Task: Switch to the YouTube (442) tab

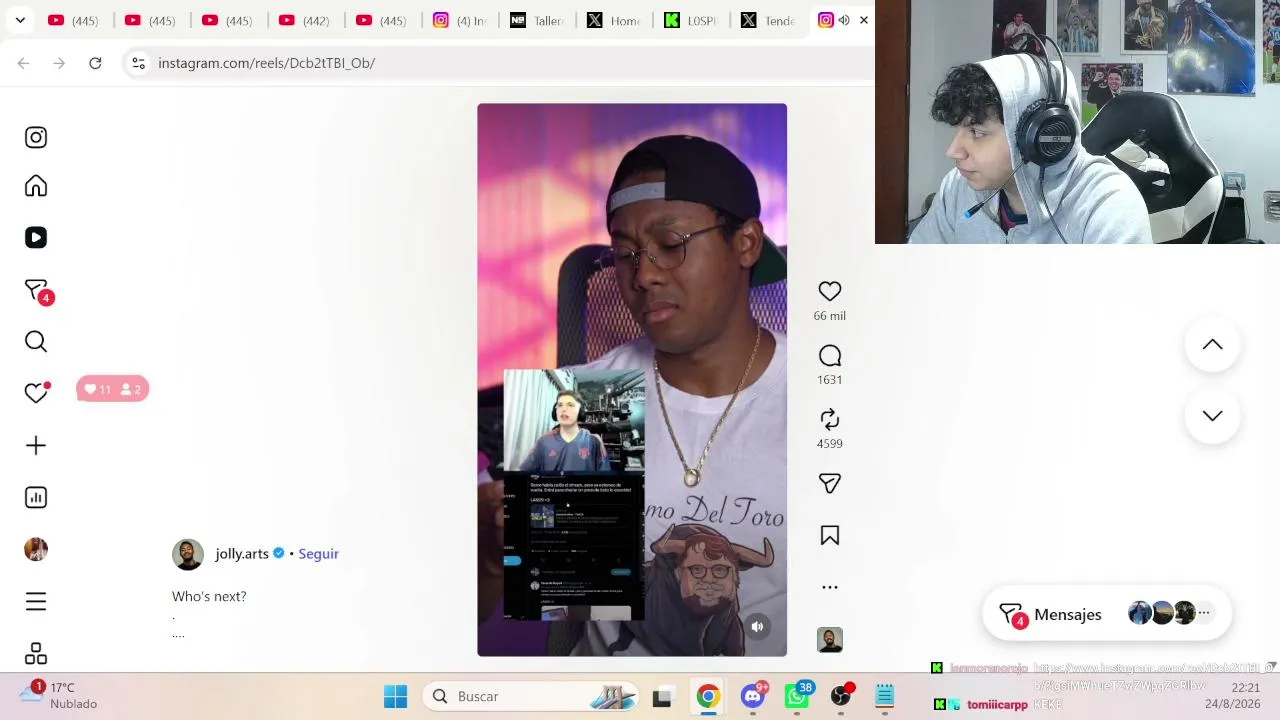Action: click(305, 20)
